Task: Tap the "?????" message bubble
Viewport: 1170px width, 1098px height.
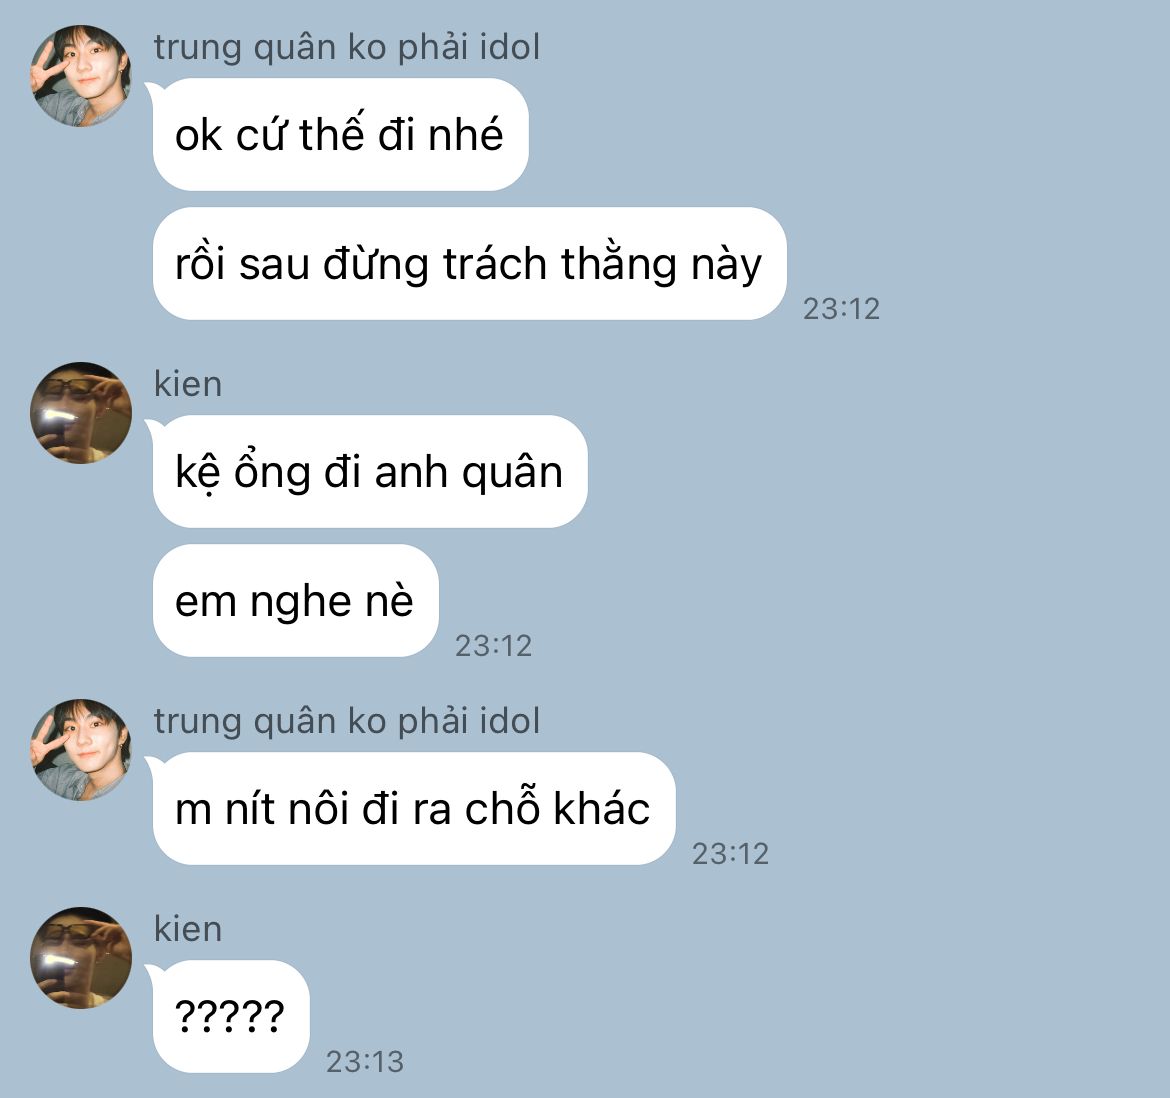Action: 231,1017
